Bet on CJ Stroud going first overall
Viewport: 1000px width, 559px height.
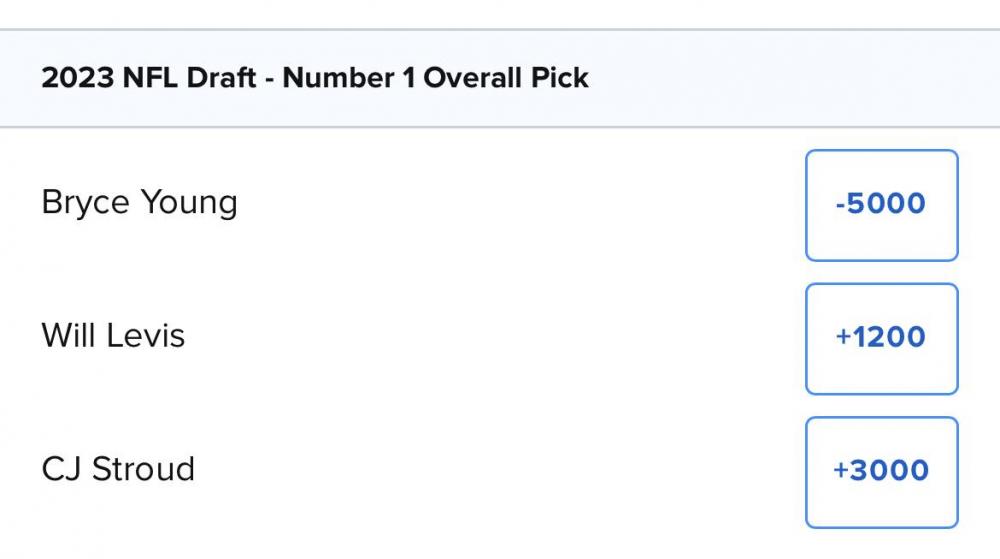(x=881, y=471)
